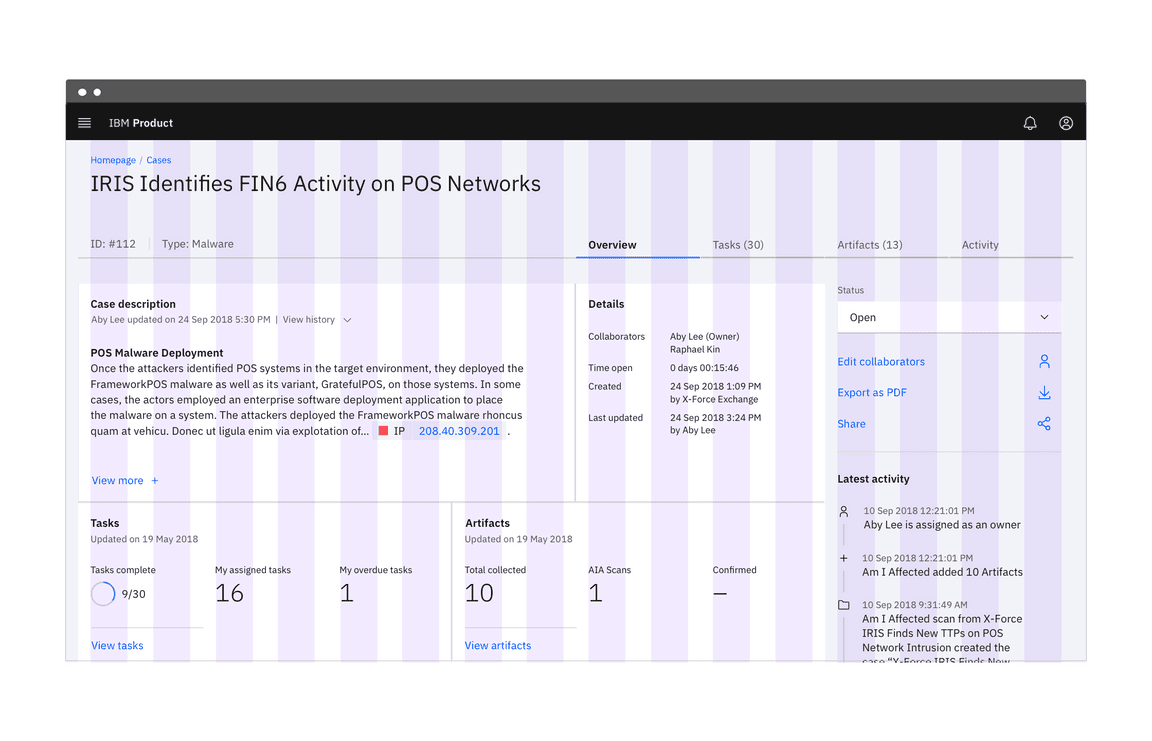Viewport: 1152px width, 741px height.
Task: Open the notifications bell
Action: pyautogui.click(x=1030, y=123)
